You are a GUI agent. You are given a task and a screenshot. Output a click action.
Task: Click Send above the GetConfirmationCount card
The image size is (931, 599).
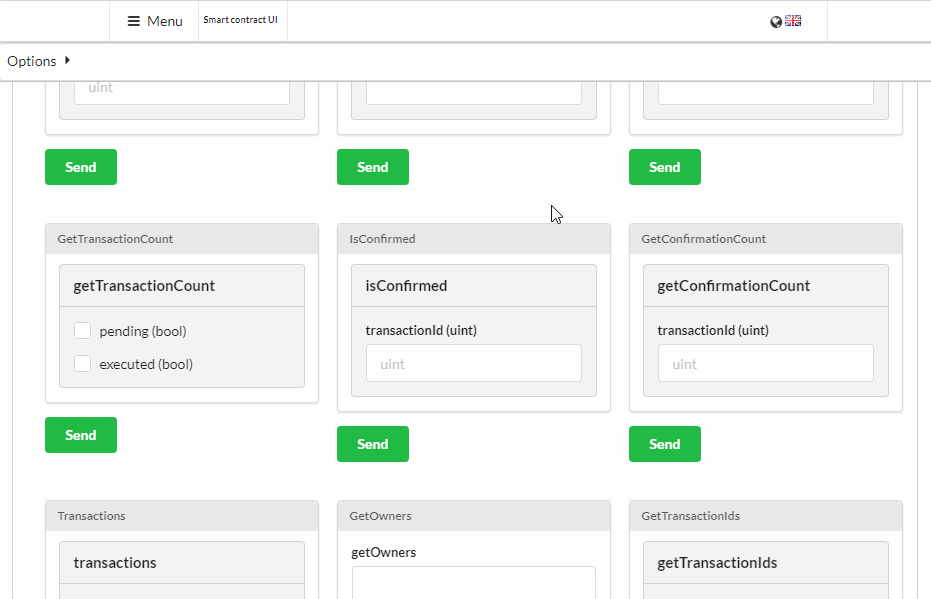click(x=665, y=167)
